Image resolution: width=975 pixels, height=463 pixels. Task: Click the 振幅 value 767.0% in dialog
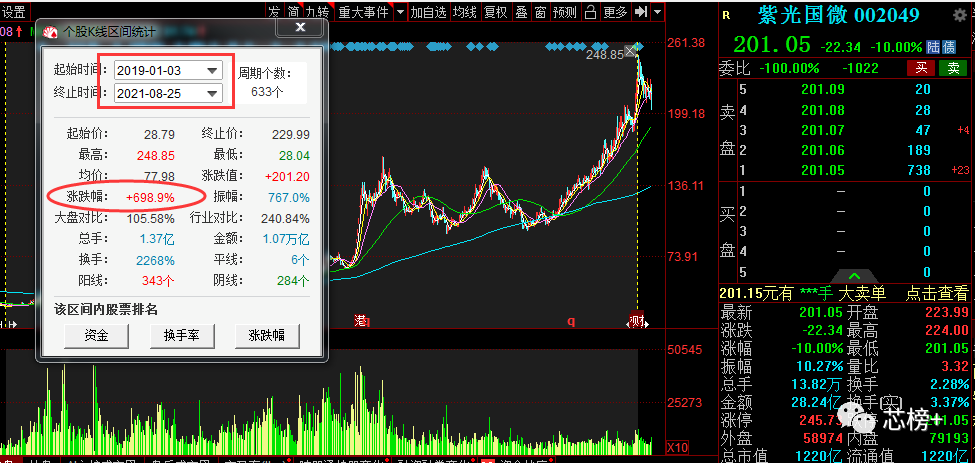[x=289, y=197]
